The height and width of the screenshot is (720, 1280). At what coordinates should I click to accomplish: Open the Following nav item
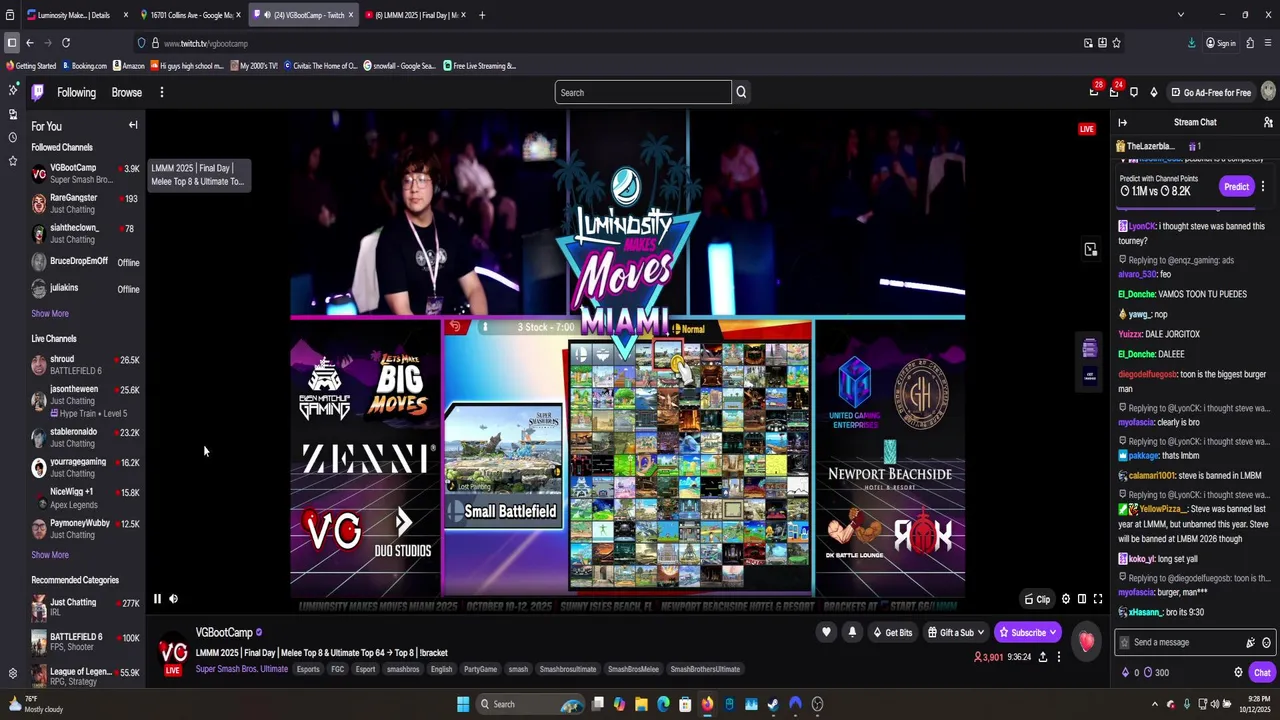pos(76,92)
